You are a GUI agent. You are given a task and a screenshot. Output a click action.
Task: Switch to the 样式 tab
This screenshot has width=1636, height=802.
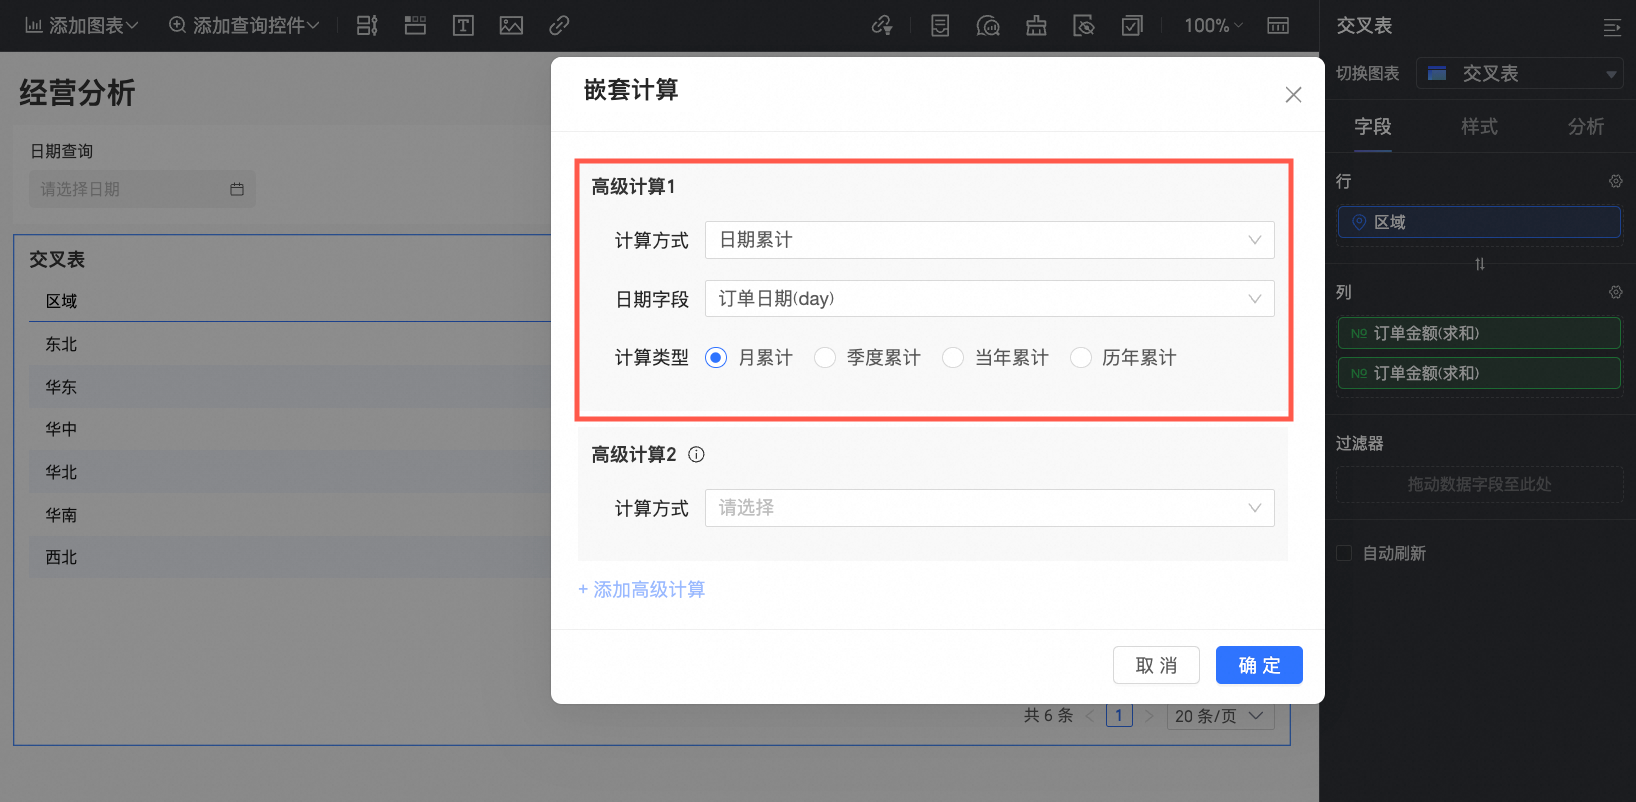coord(1479,127)
